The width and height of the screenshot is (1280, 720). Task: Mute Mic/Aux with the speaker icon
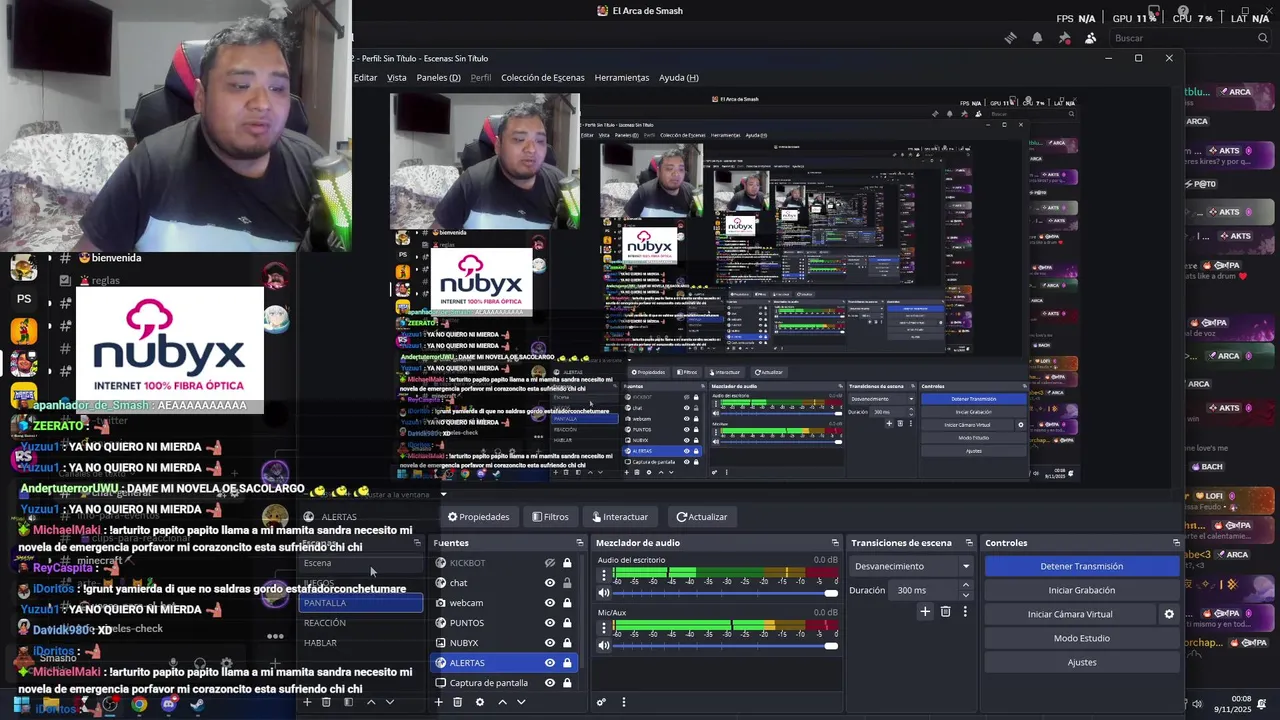(603, 646)
